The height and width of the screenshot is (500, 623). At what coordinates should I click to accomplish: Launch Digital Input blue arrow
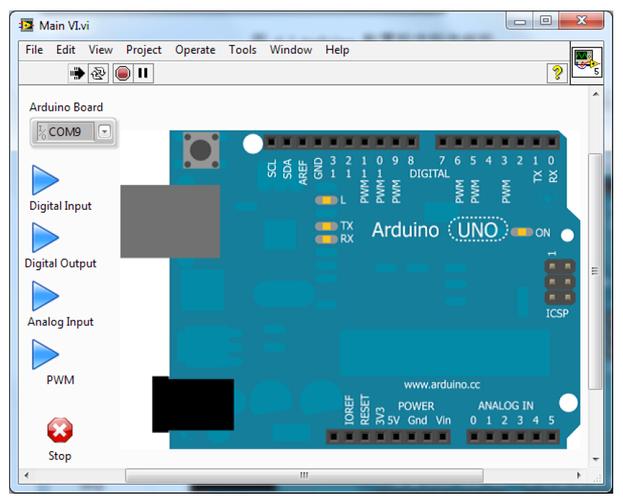coord(45,180)
